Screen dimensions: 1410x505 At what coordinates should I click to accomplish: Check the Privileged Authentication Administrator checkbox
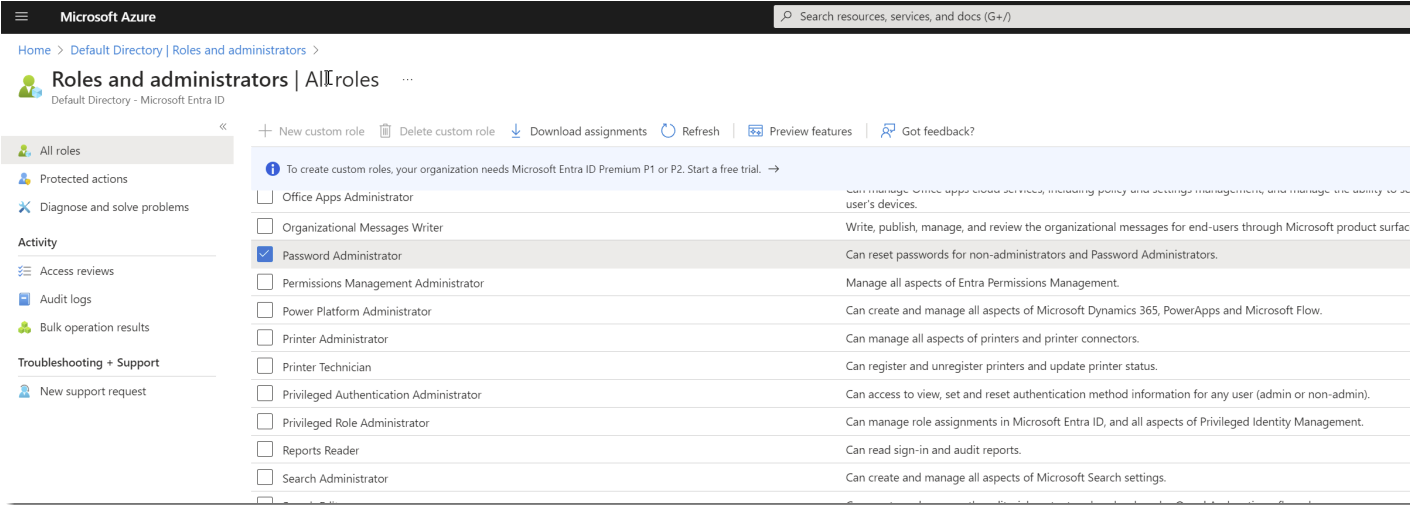[265, 395]
